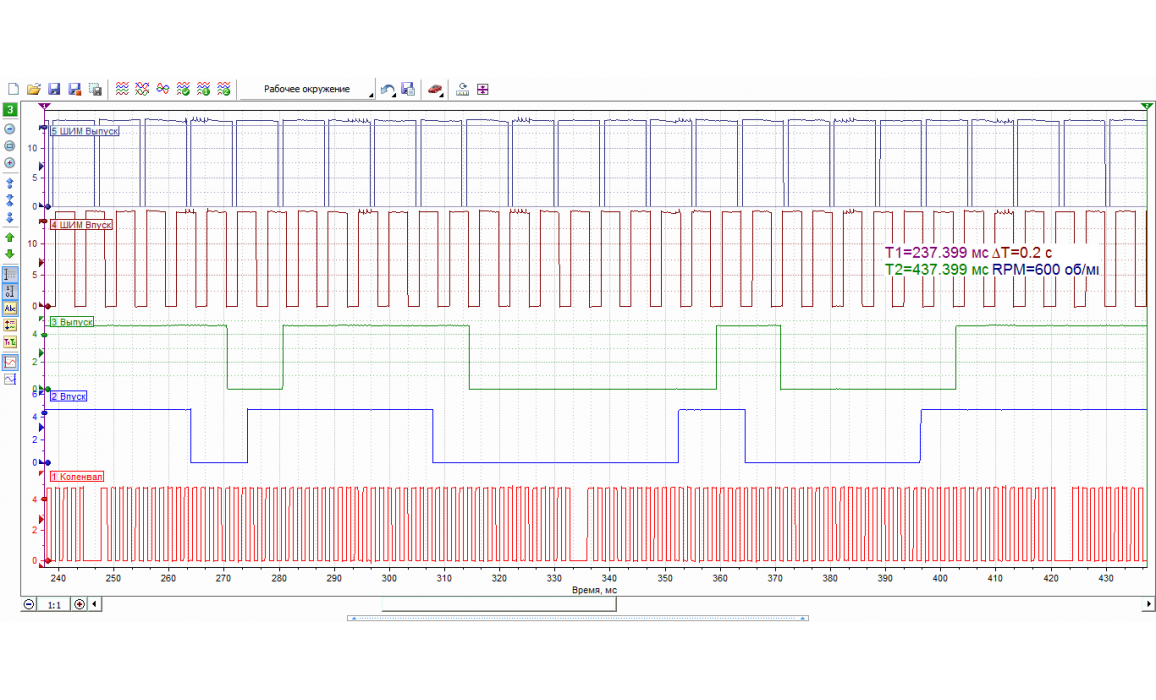Image resolution: width=1156 pixels, height=700 pixels.
Task: Click the horizontal time scrollbar thumb
Action: pyautogui.click(x=499, y=605)
